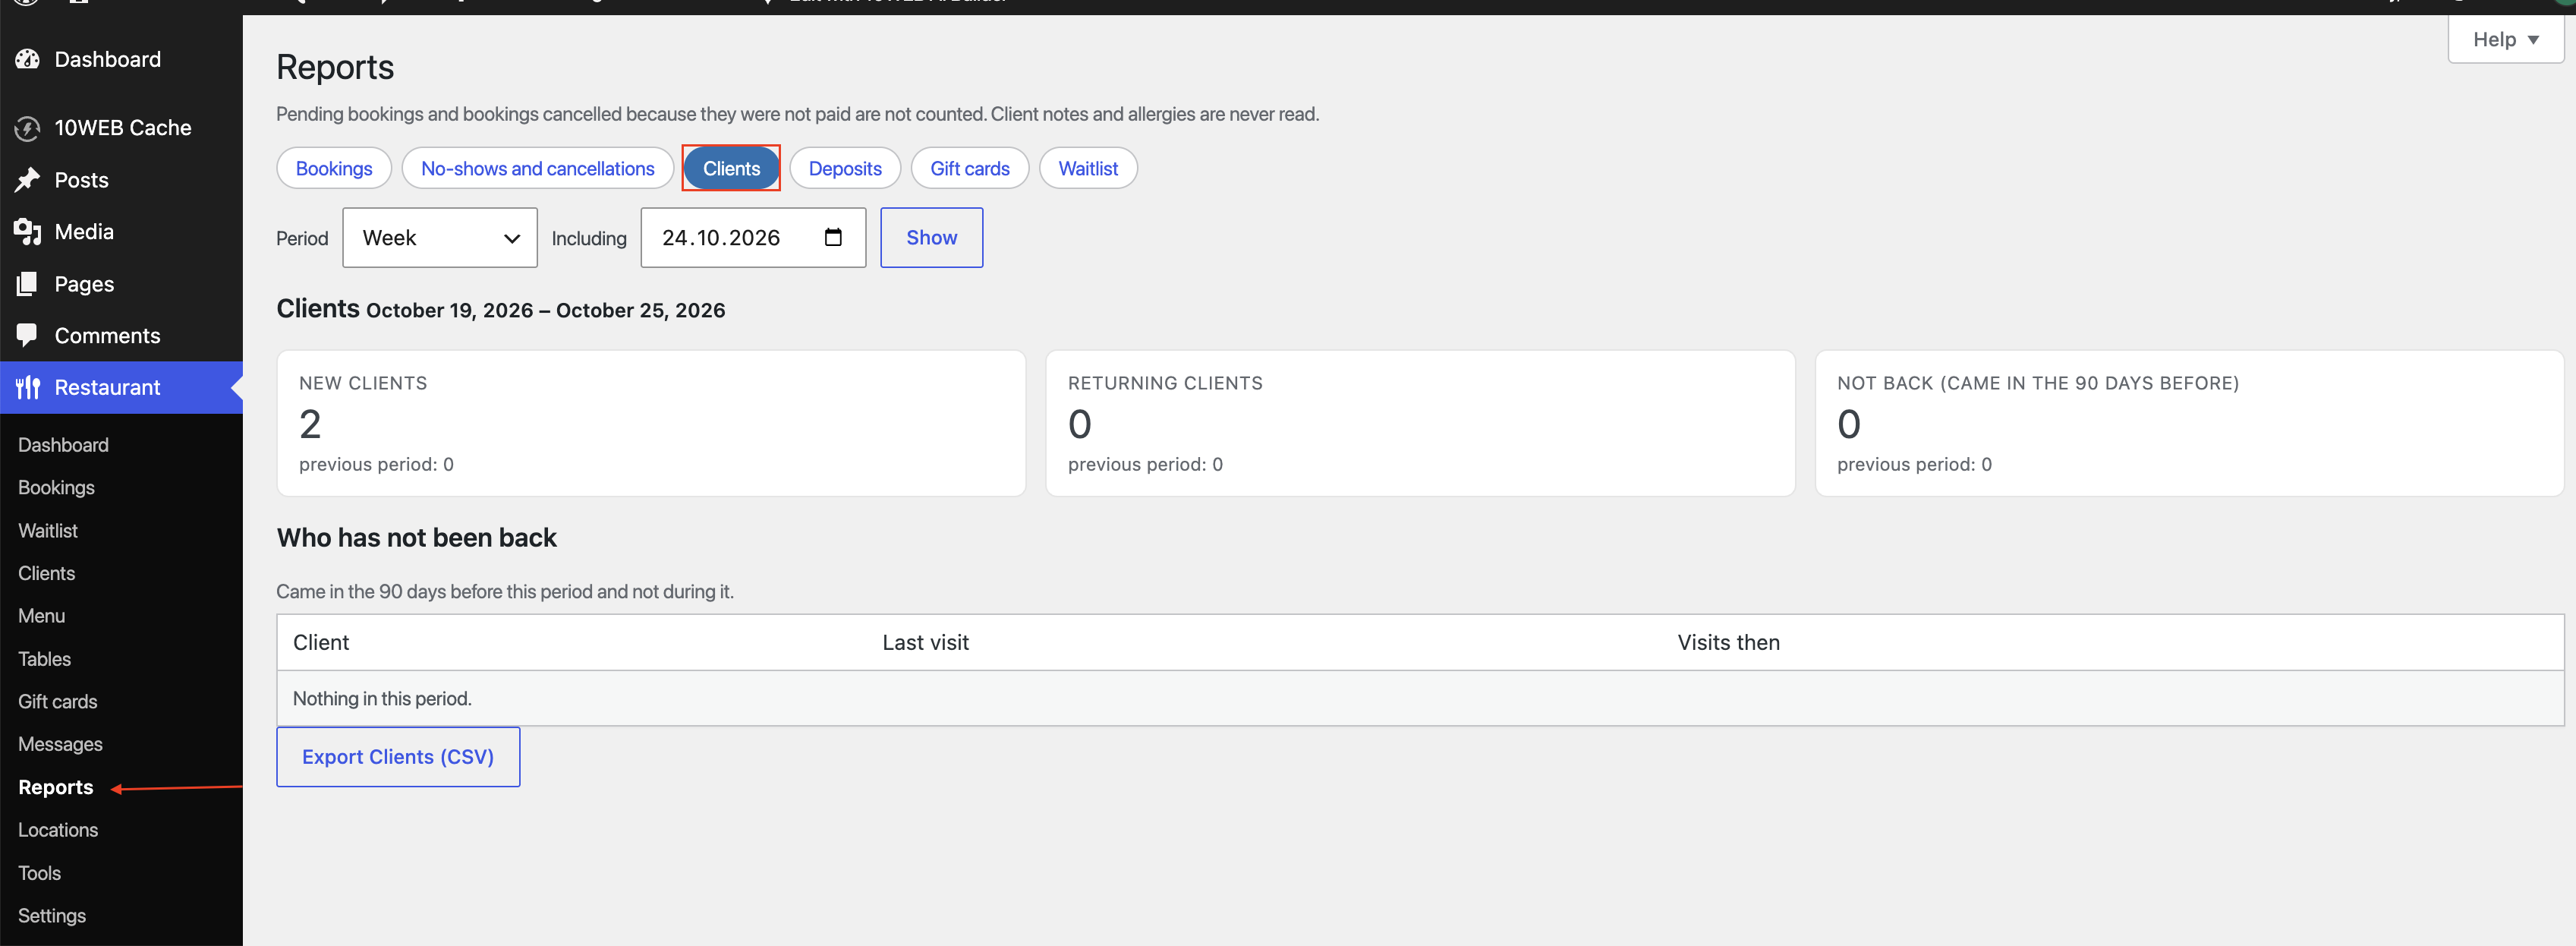2576x946 pixels.
Task: Open Bookings in Restaurant submenu
Action: pyautogui.click(x=56, y=488)
